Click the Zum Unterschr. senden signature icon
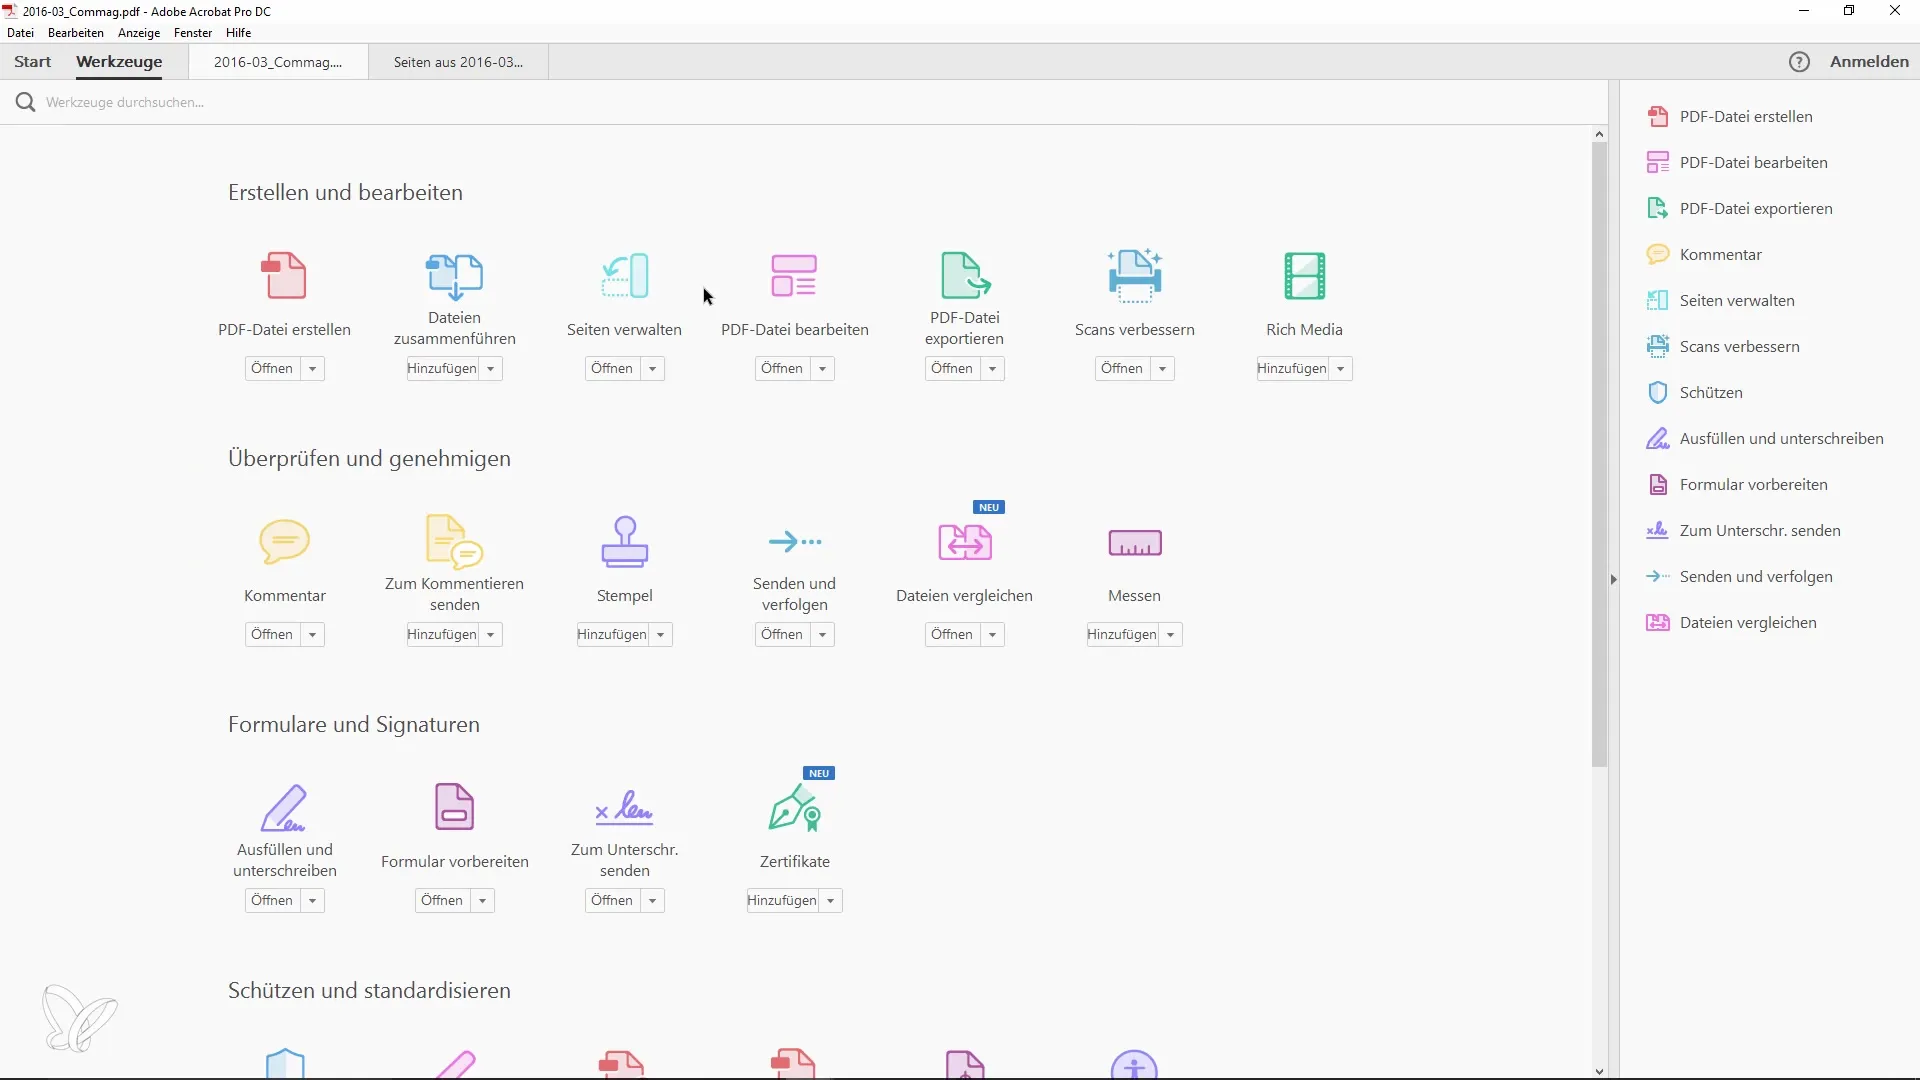This screenshot has width=1920, height=1080. (624, 808)
